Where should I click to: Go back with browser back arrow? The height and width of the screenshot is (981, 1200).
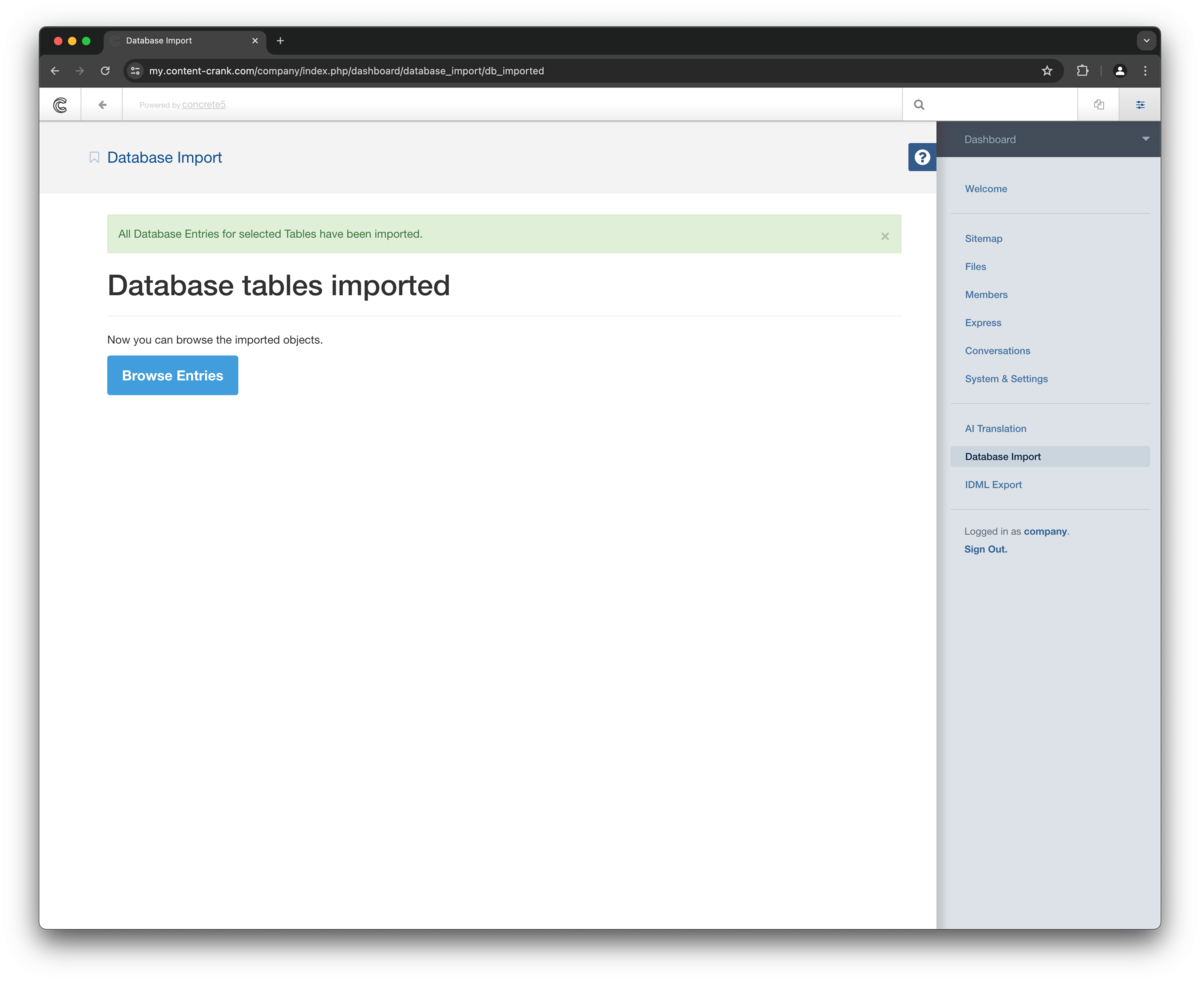(55, 71)
